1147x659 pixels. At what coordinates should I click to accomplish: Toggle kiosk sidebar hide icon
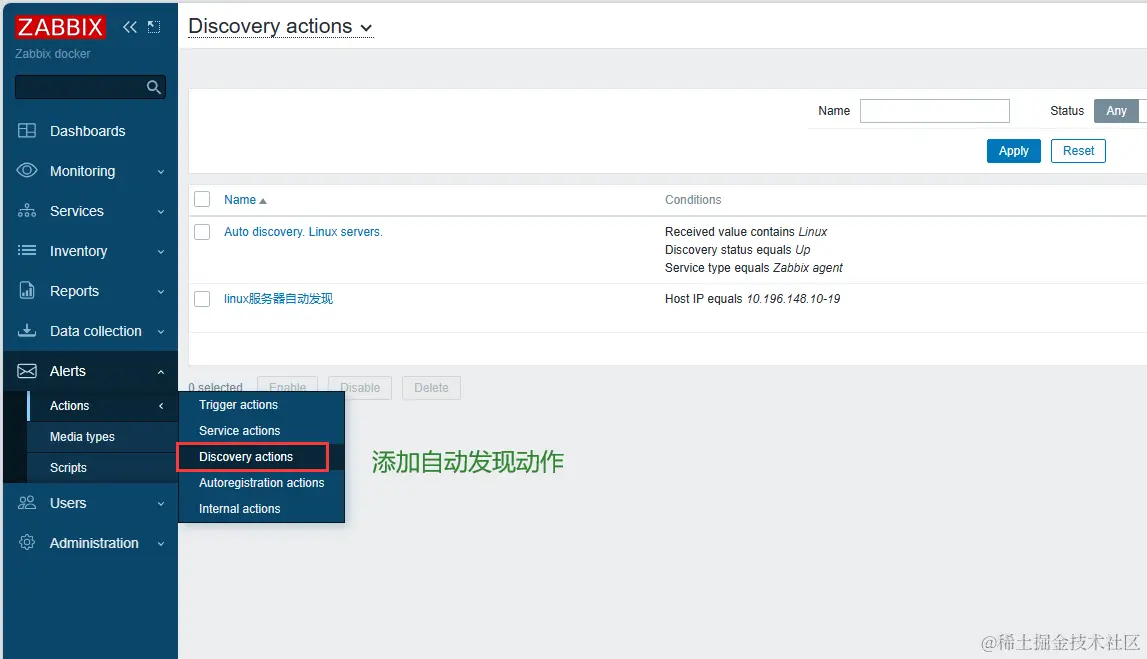coord(154,27)
